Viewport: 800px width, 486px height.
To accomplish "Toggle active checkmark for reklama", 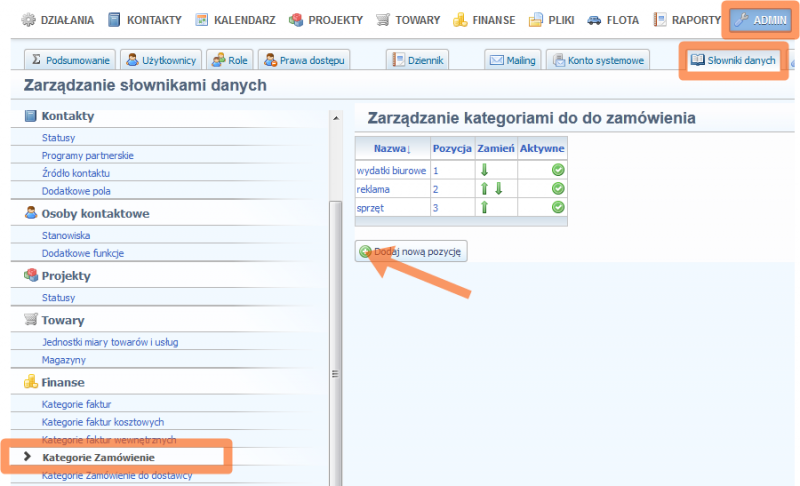I will tap(557, 189).
